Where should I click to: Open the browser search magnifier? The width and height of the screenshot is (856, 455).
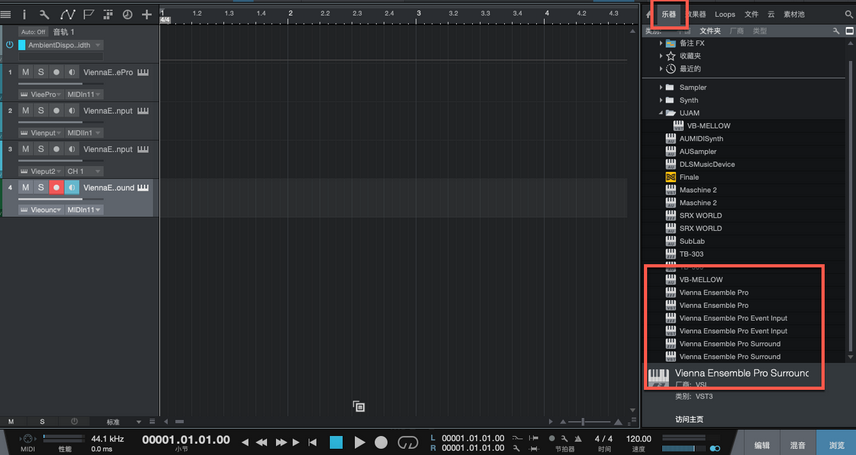coord(849,15)
